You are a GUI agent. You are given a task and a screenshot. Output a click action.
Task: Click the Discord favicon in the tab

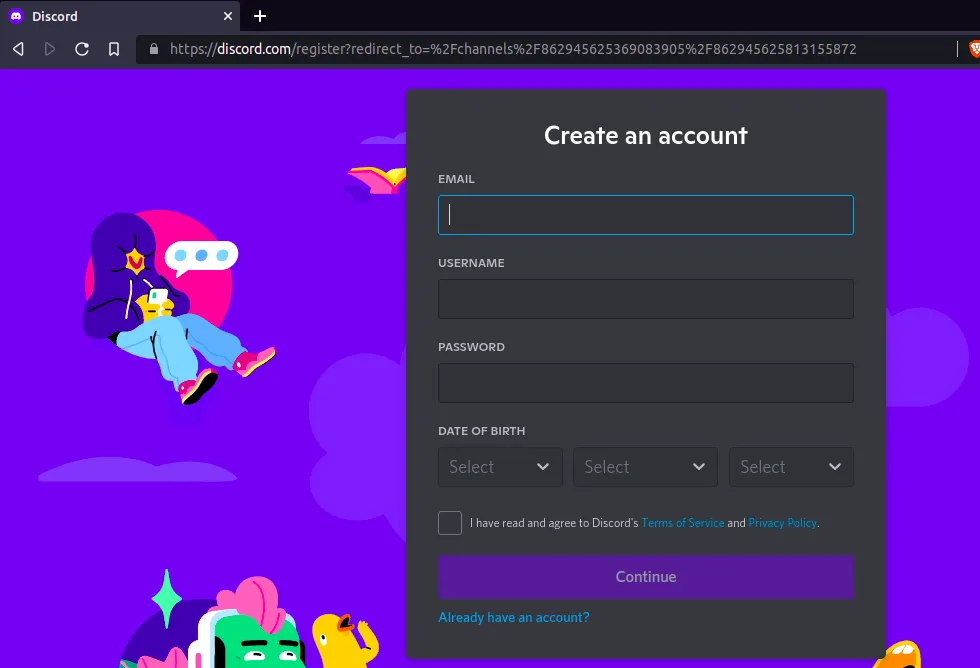[x=17, y=16]
